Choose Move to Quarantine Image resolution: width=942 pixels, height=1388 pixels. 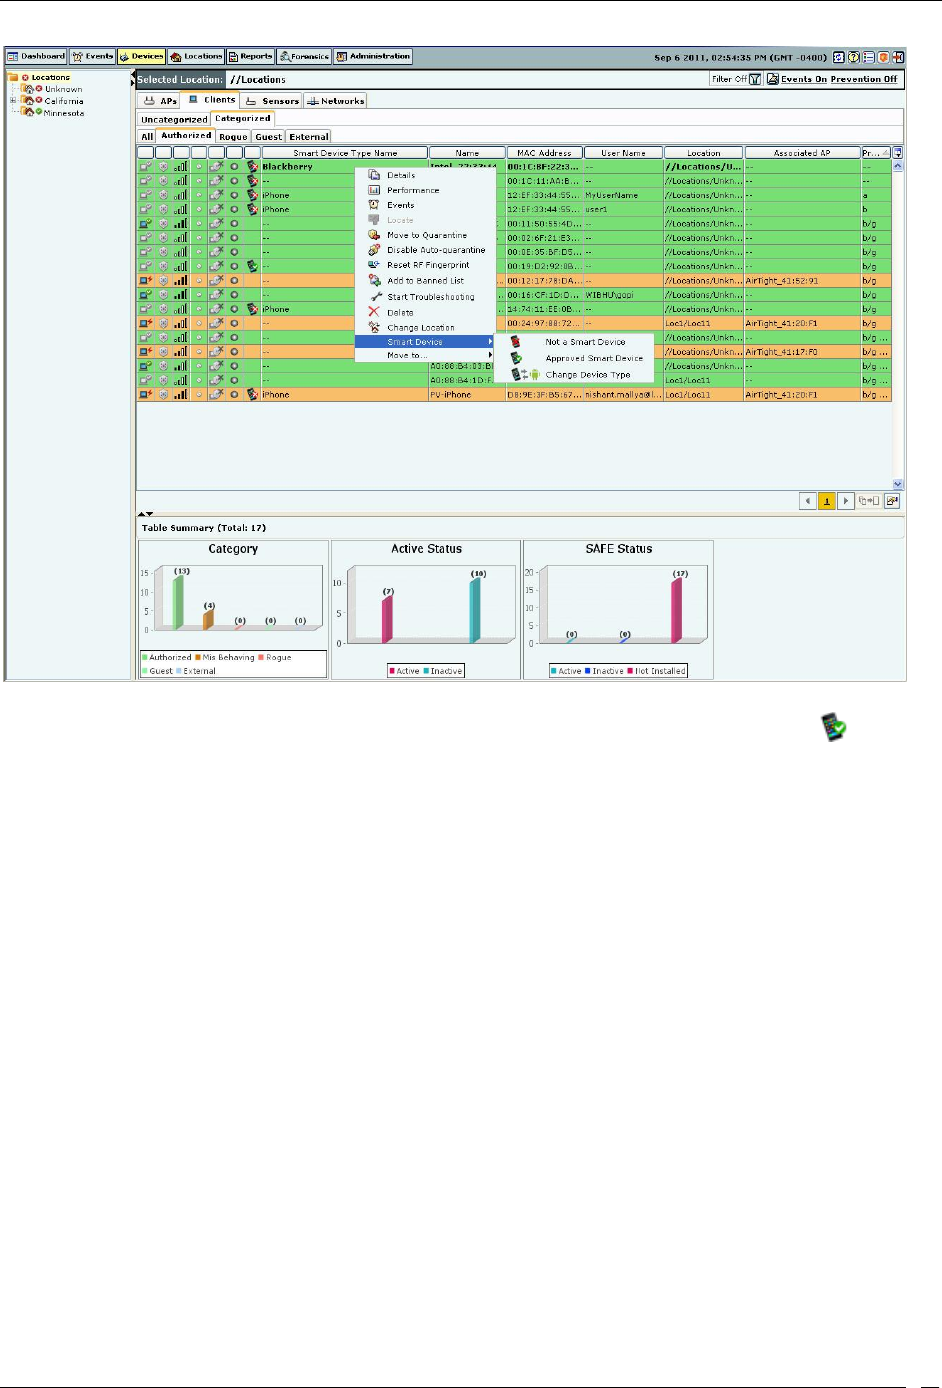425,235
